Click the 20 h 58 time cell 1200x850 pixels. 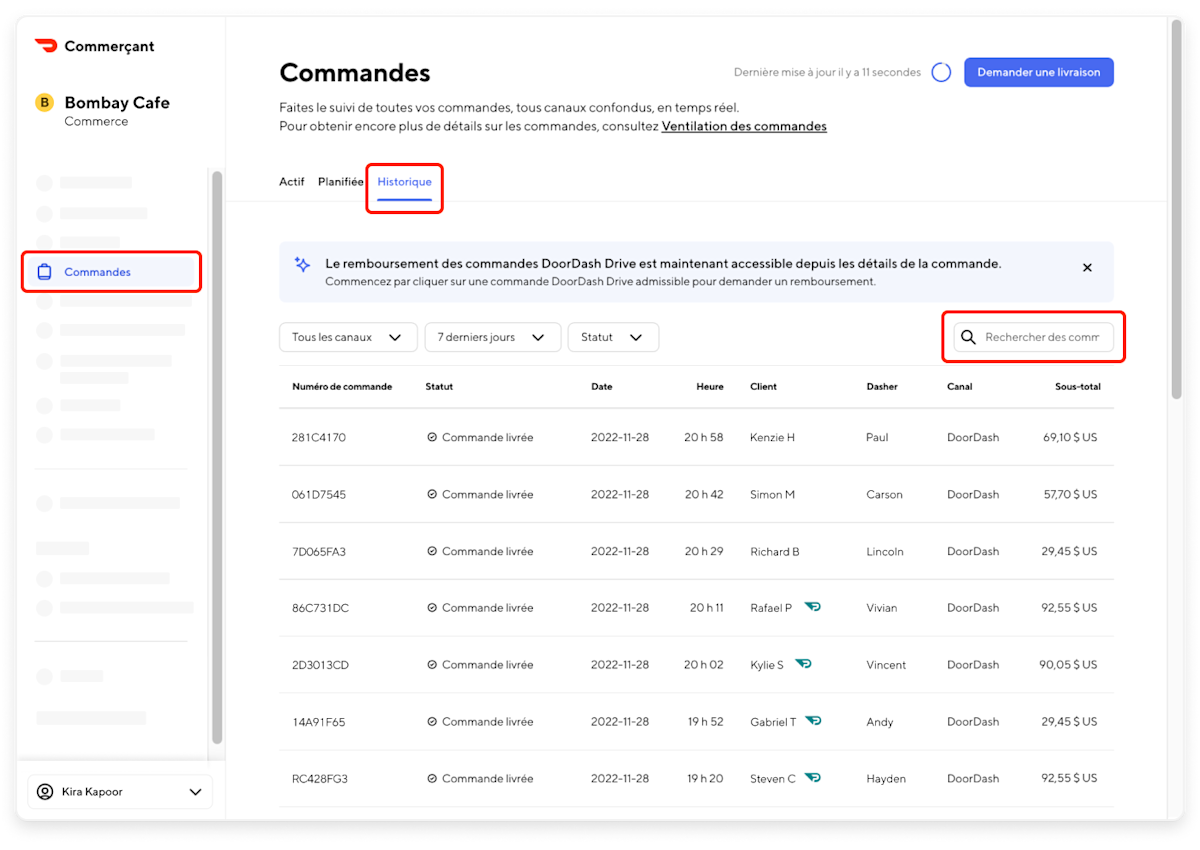(x=704, y=437)
